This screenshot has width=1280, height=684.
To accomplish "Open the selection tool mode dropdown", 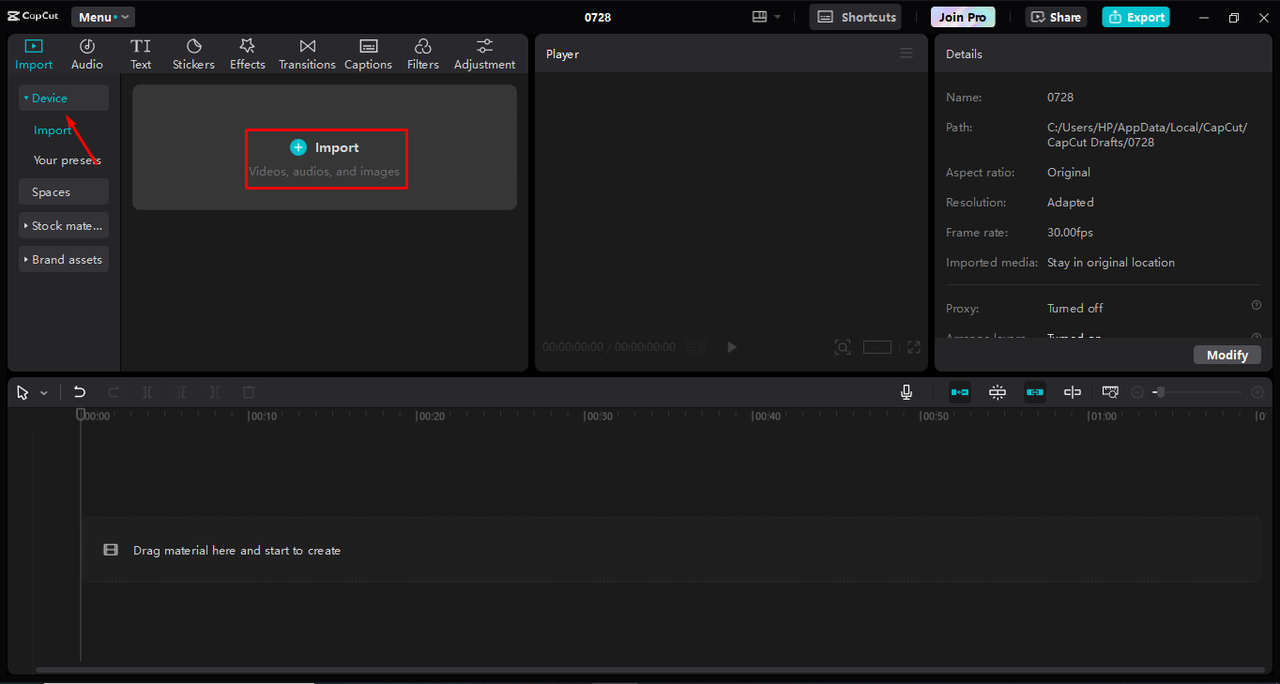I will click(x=44, y=393).
